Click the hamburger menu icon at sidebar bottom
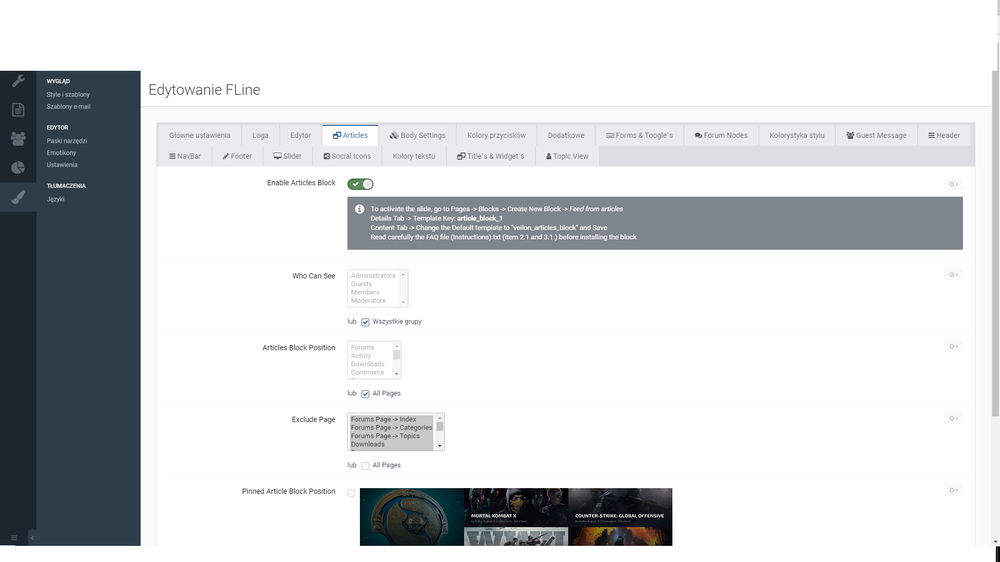Screen dimensions: 1000x562 coord(14,538)
